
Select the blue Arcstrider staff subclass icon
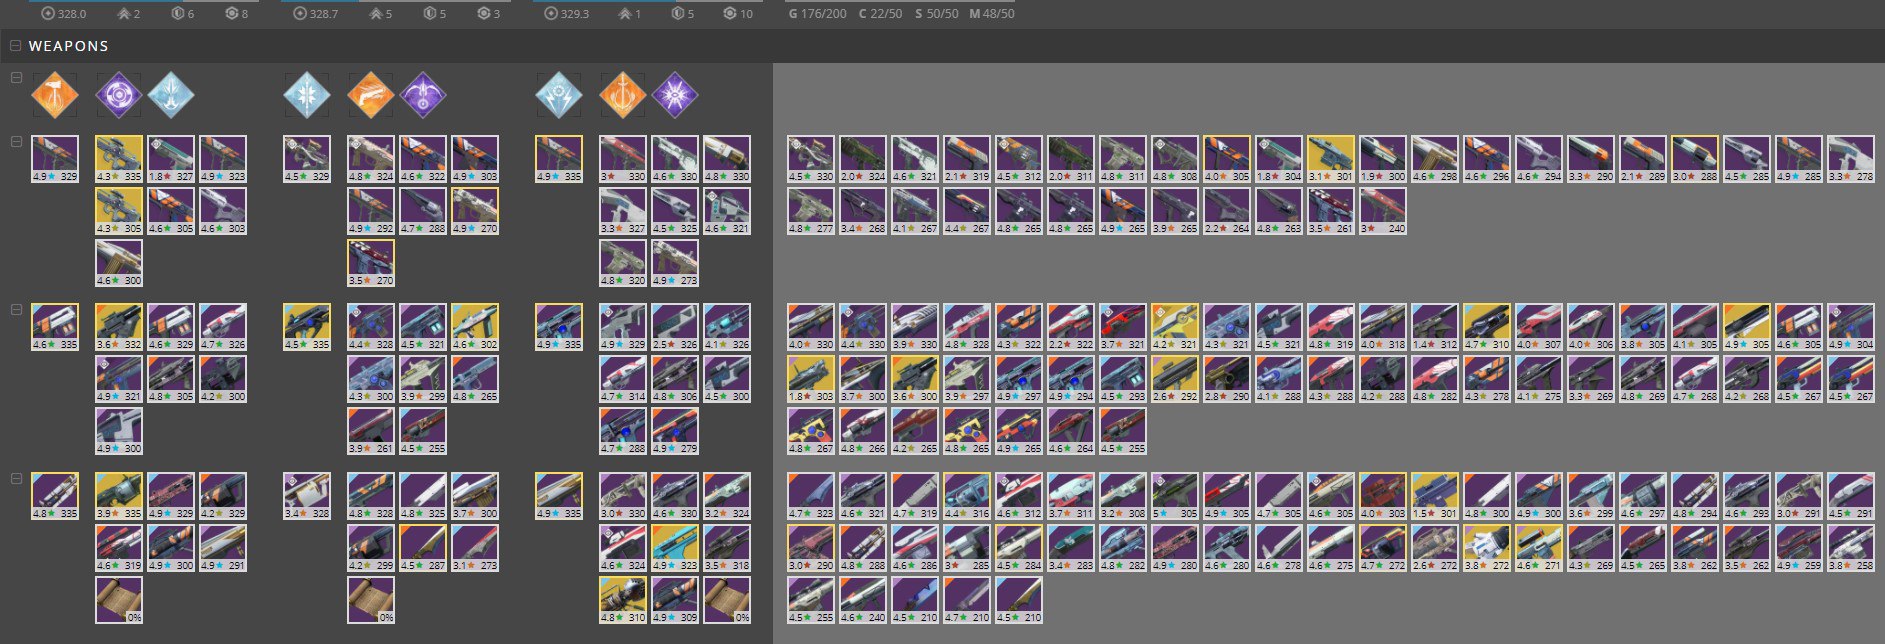pos(307,95)
